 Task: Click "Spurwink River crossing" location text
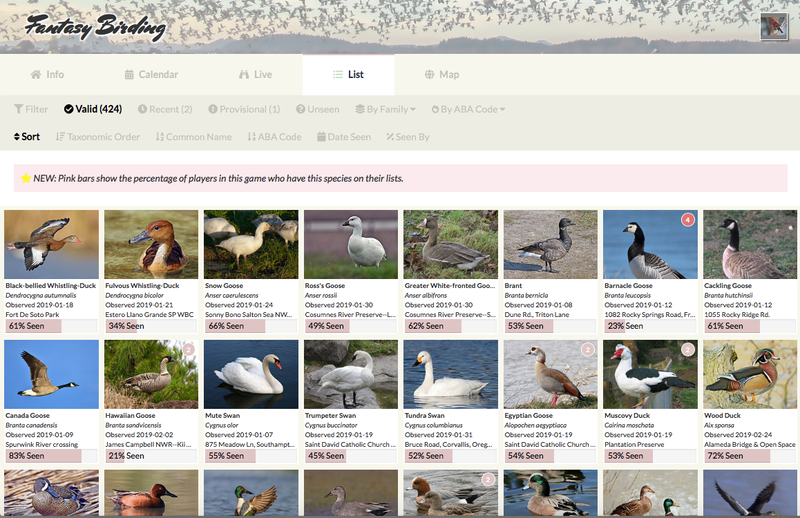tap(42, 445)
